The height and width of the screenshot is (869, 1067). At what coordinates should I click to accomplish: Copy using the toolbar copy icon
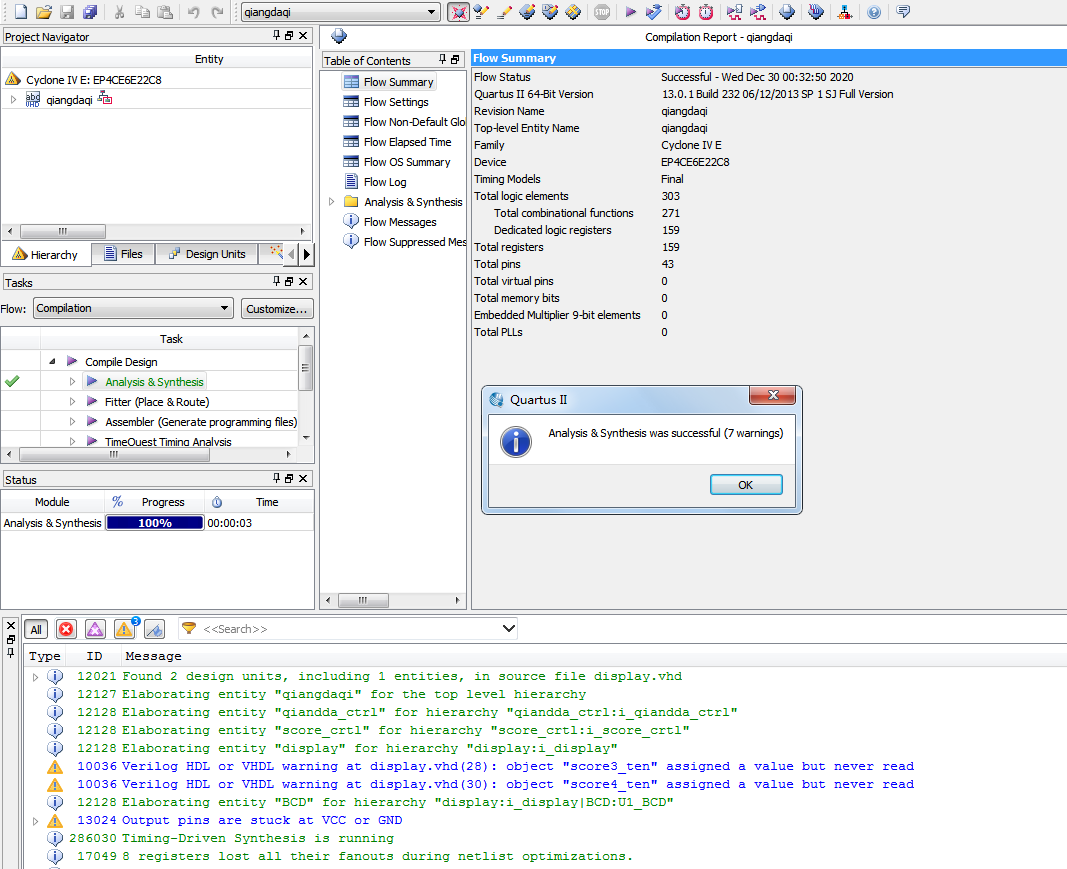142,12
